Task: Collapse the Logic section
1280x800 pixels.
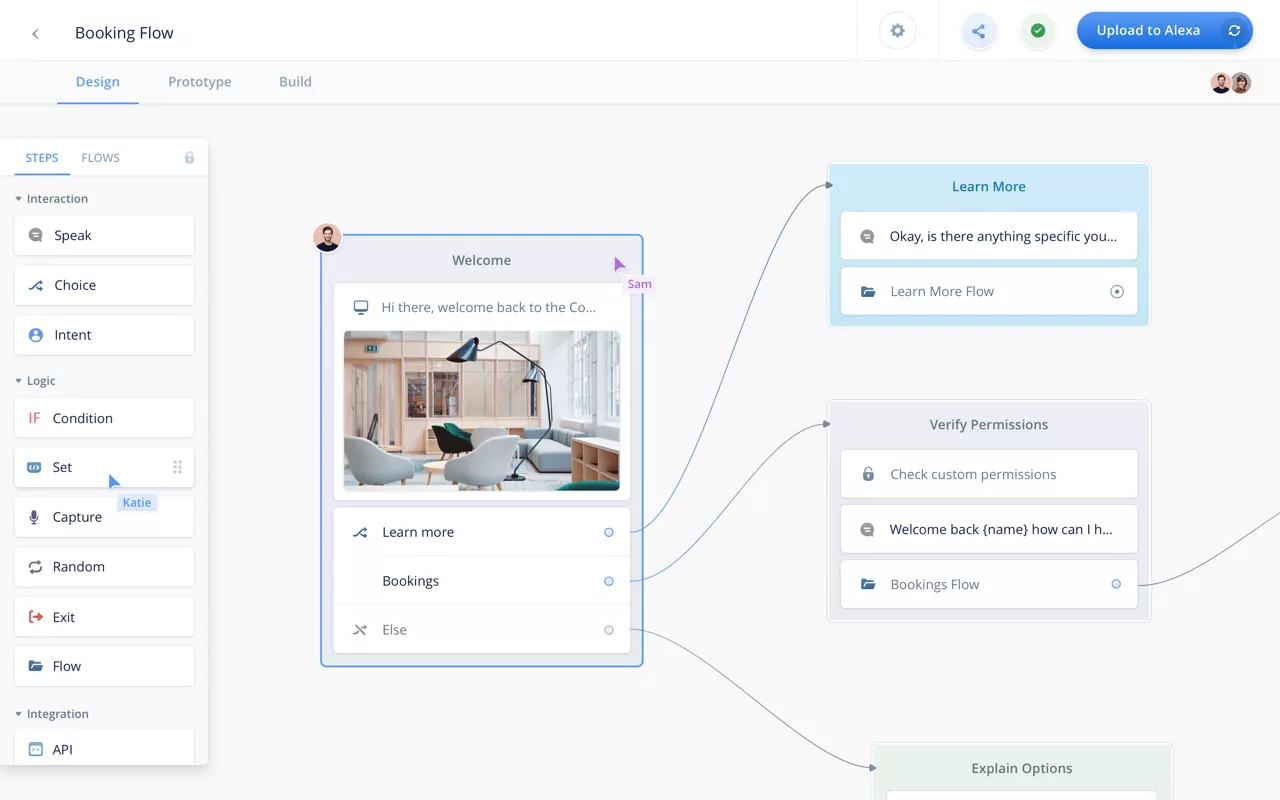Action: tap(19, 381)
